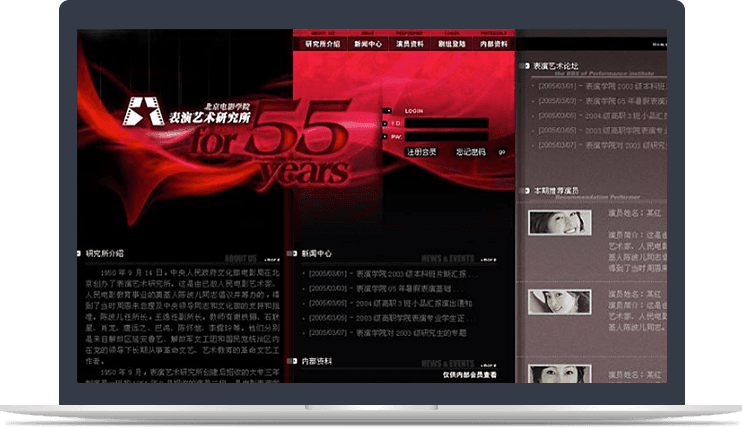Viewport: 742px width, 429px height.
Task: Click the bullet icon next to 本期推荐演员
Action: [x=526, y=190]
